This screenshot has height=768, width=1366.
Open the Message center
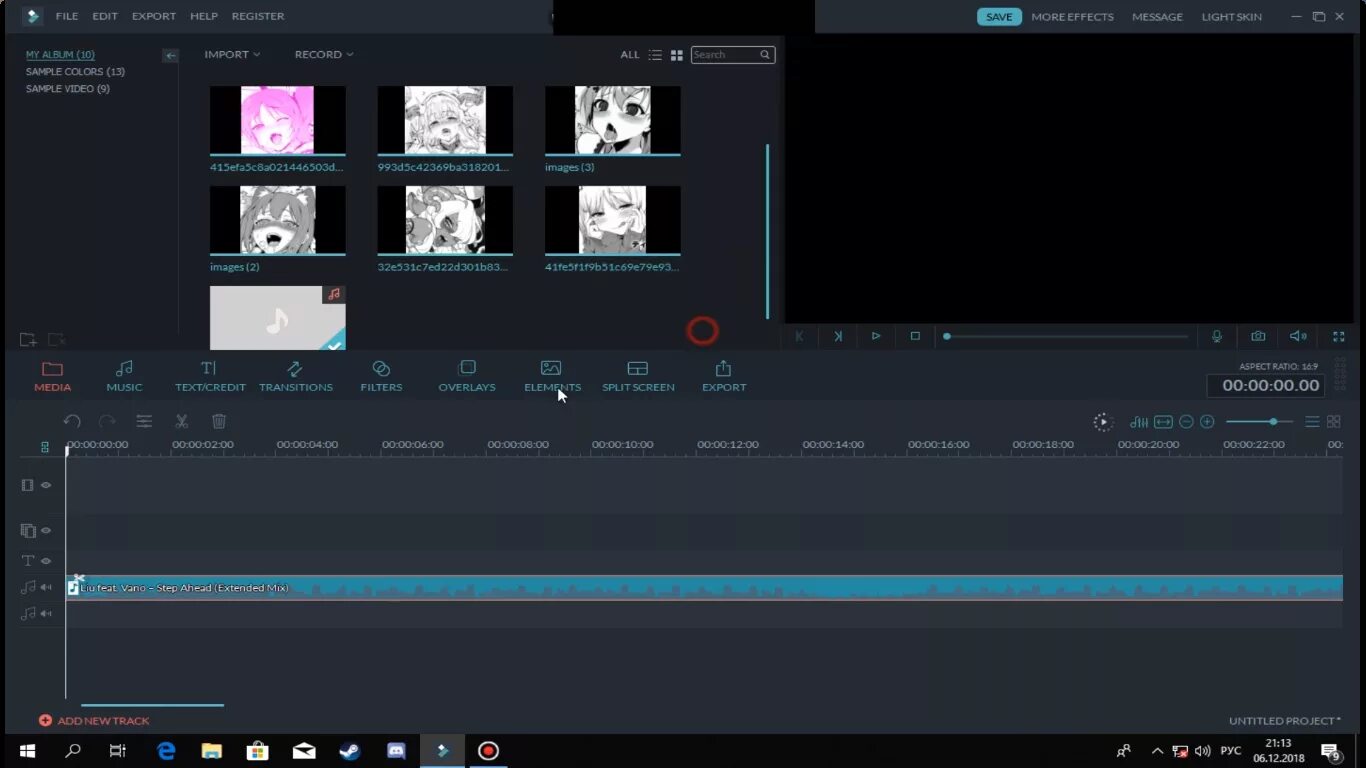click(1157, 17)
